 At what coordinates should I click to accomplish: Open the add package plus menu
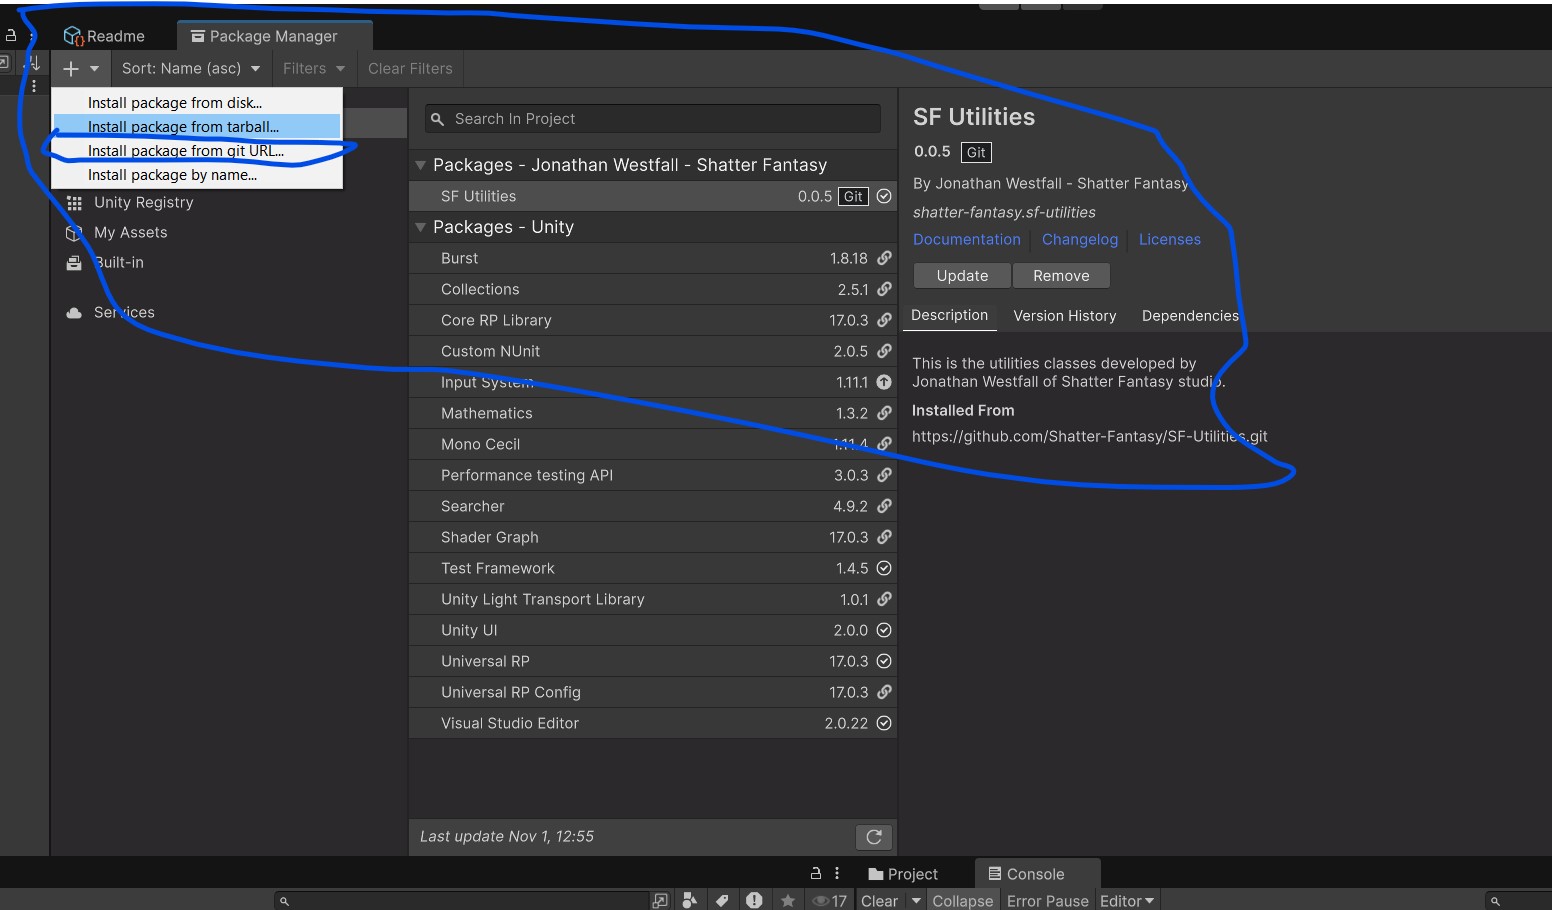coord(81,69)
